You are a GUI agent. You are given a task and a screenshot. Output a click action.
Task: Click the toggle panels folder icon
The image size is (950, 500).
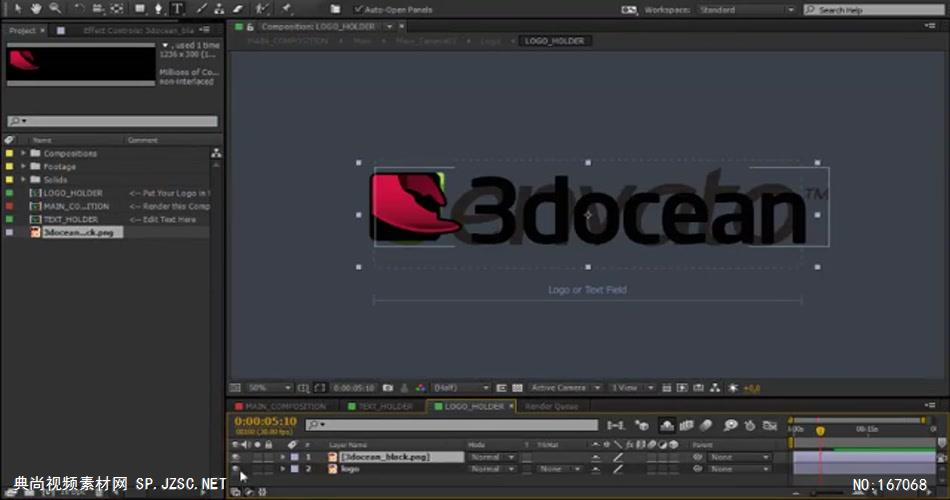tap(335, 9)
